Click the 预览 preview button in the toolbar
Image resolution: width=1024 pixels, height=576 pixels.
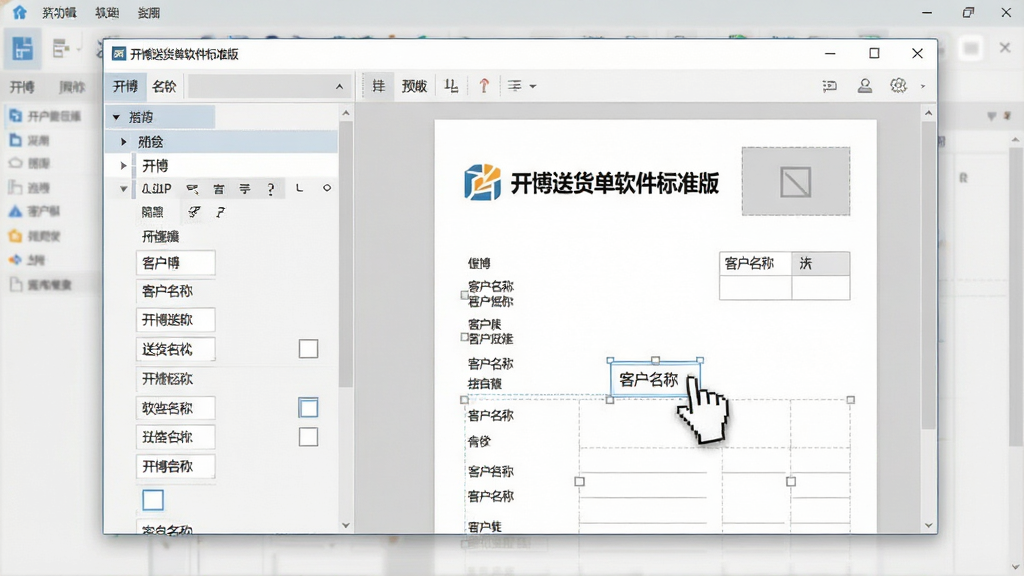tap(414, 86)
